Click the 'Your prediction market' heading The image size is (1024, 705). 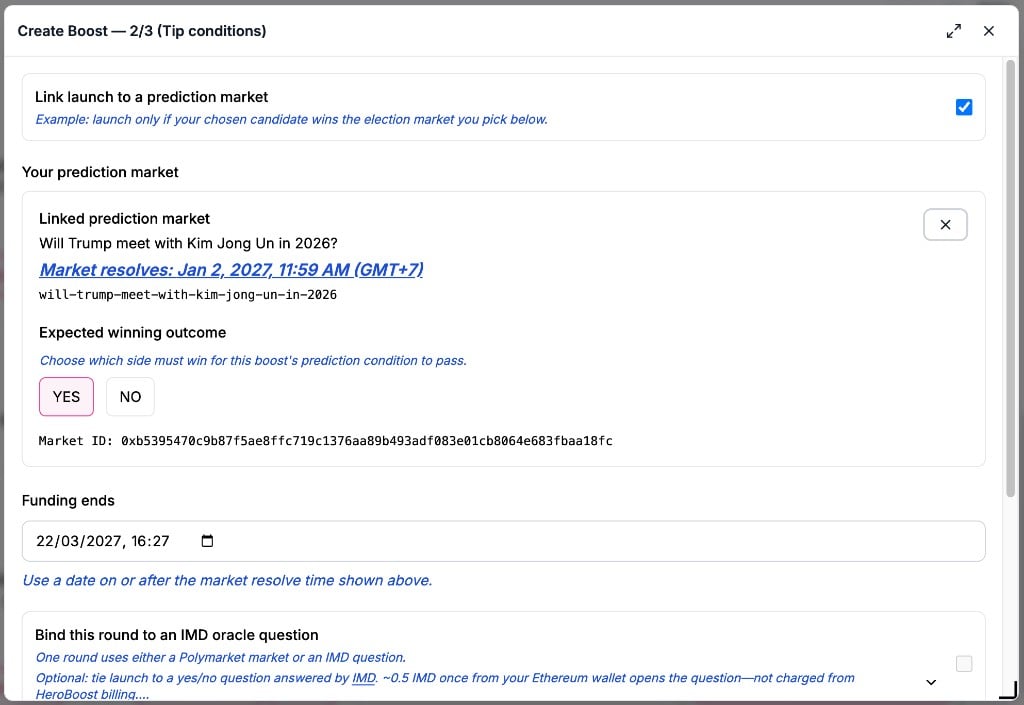point(100,172)
